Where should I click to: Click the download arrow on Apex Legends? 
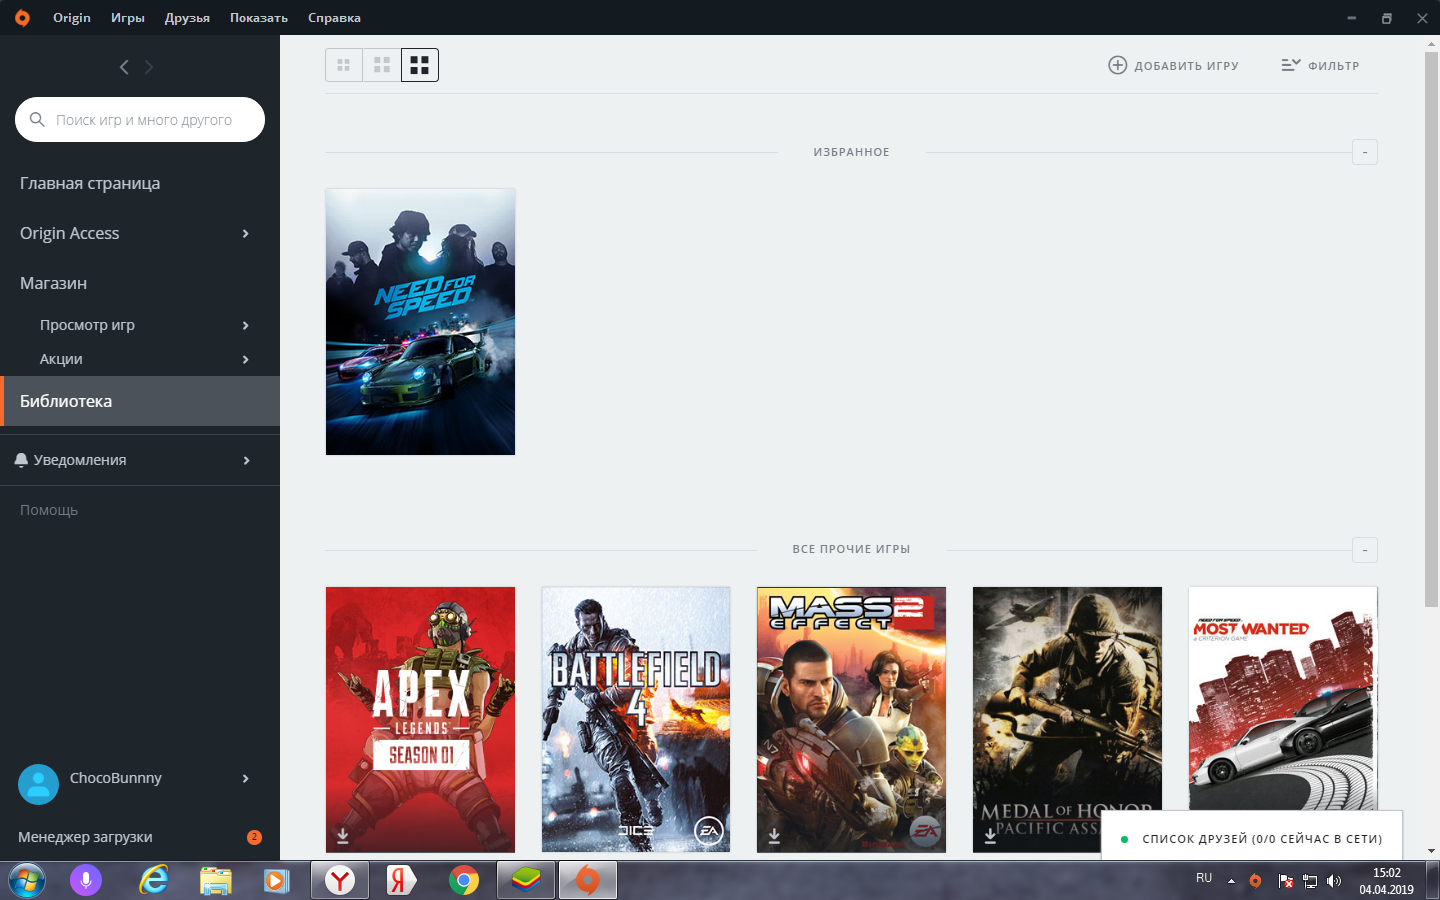[343, 835]
